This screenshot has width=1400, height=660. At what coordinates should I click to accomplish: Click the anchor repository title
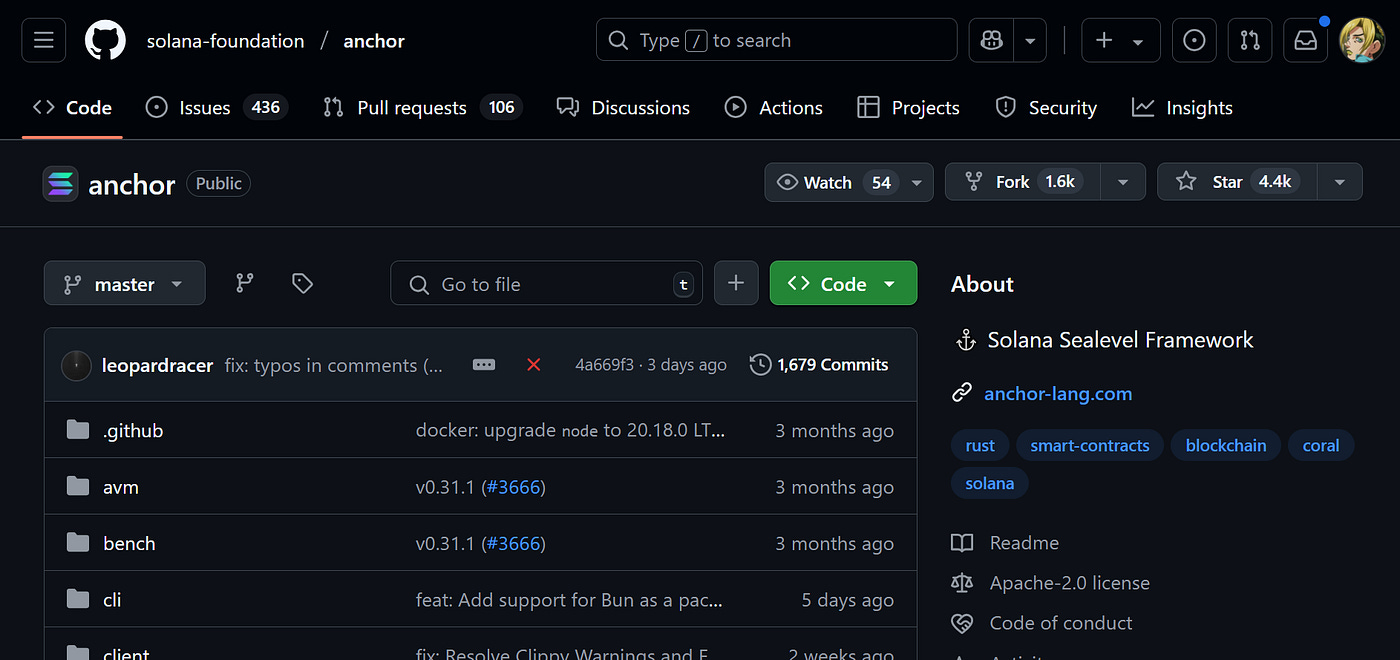click(132, 185)
